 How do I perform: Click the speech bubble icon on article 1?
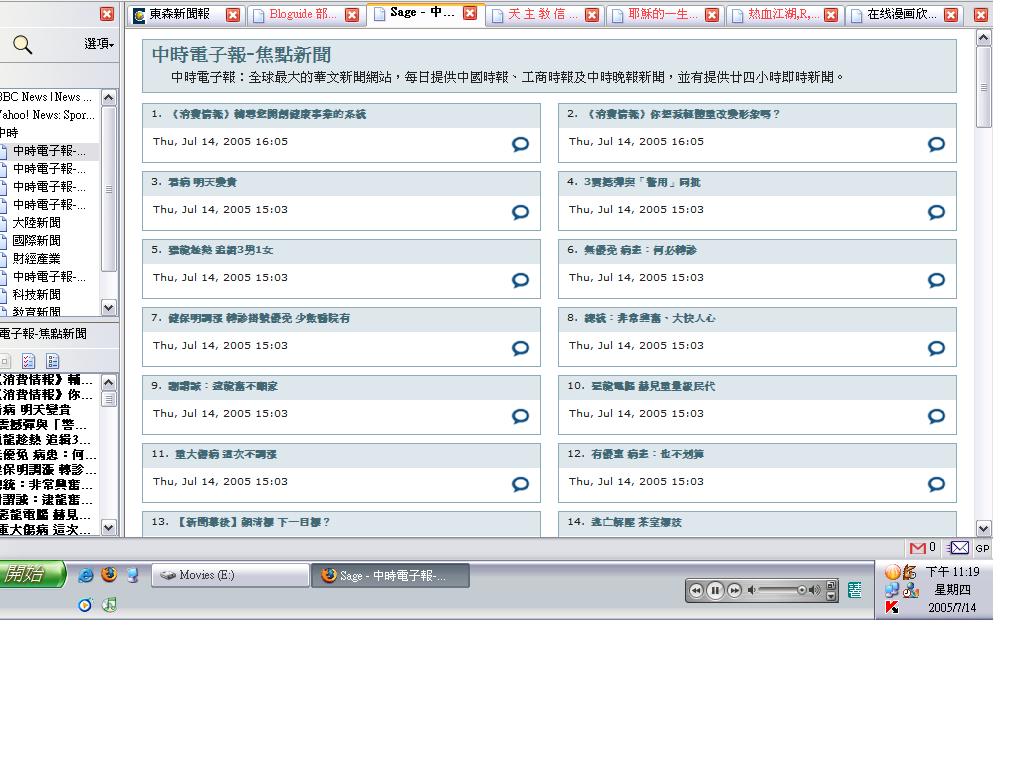coord(520,144)
